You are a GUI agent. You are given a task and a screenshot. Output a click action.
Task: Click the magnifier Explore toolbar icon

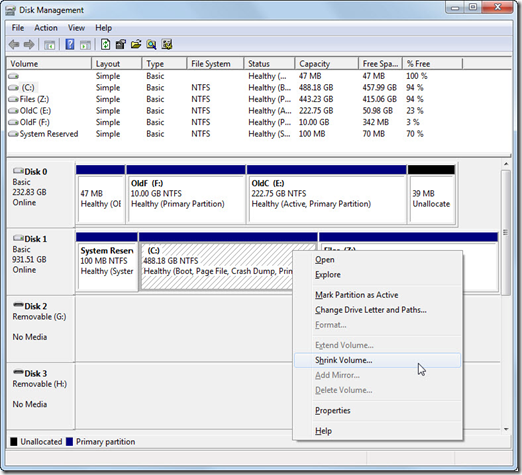pyautogui.click(x=151, y=44)
